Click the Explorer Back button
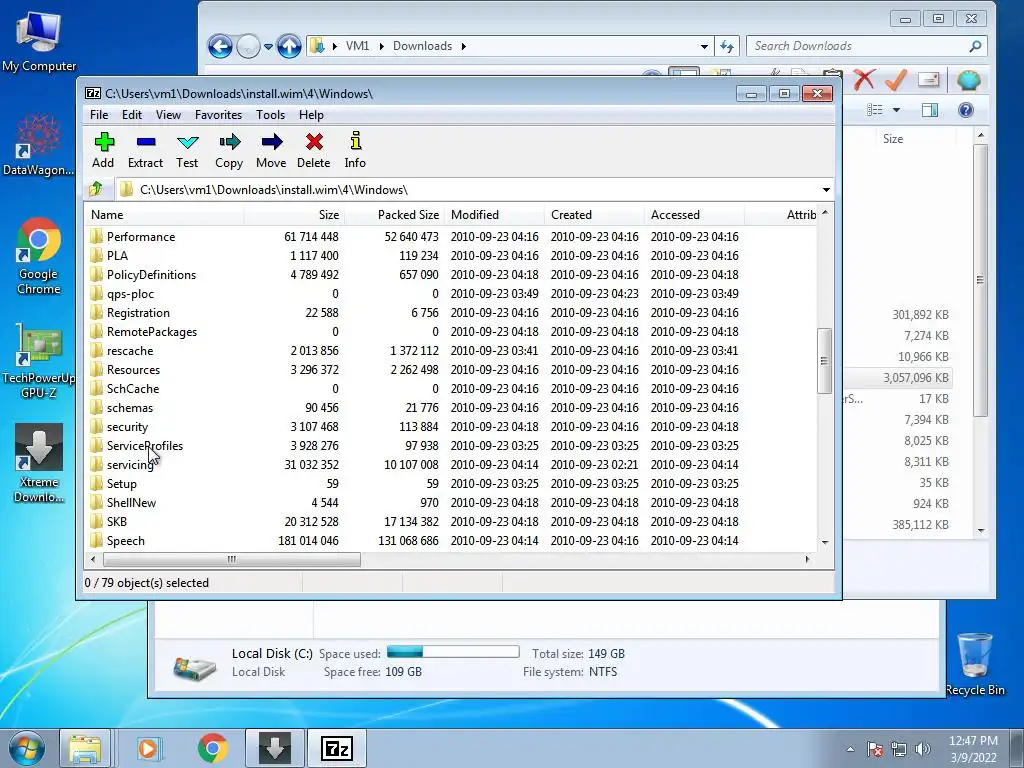Viewport: 1024px width, 768px height. click(220, 46)
